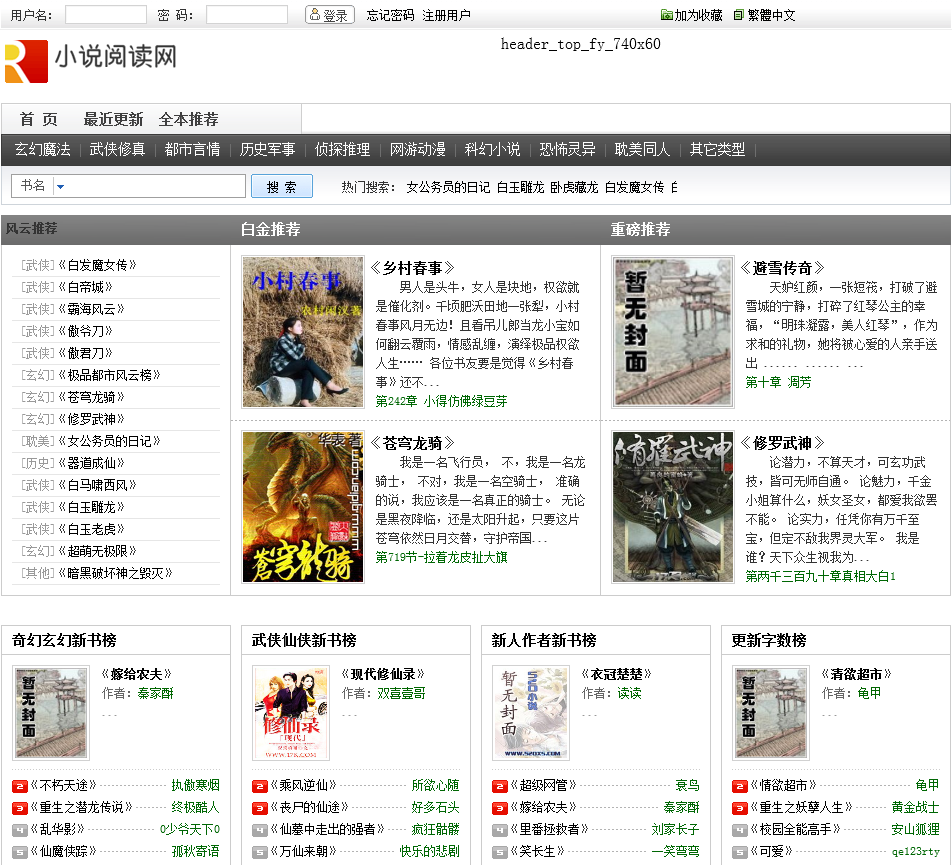Open the 注册用户 link
Screen dimensions: 952x865
446,15
